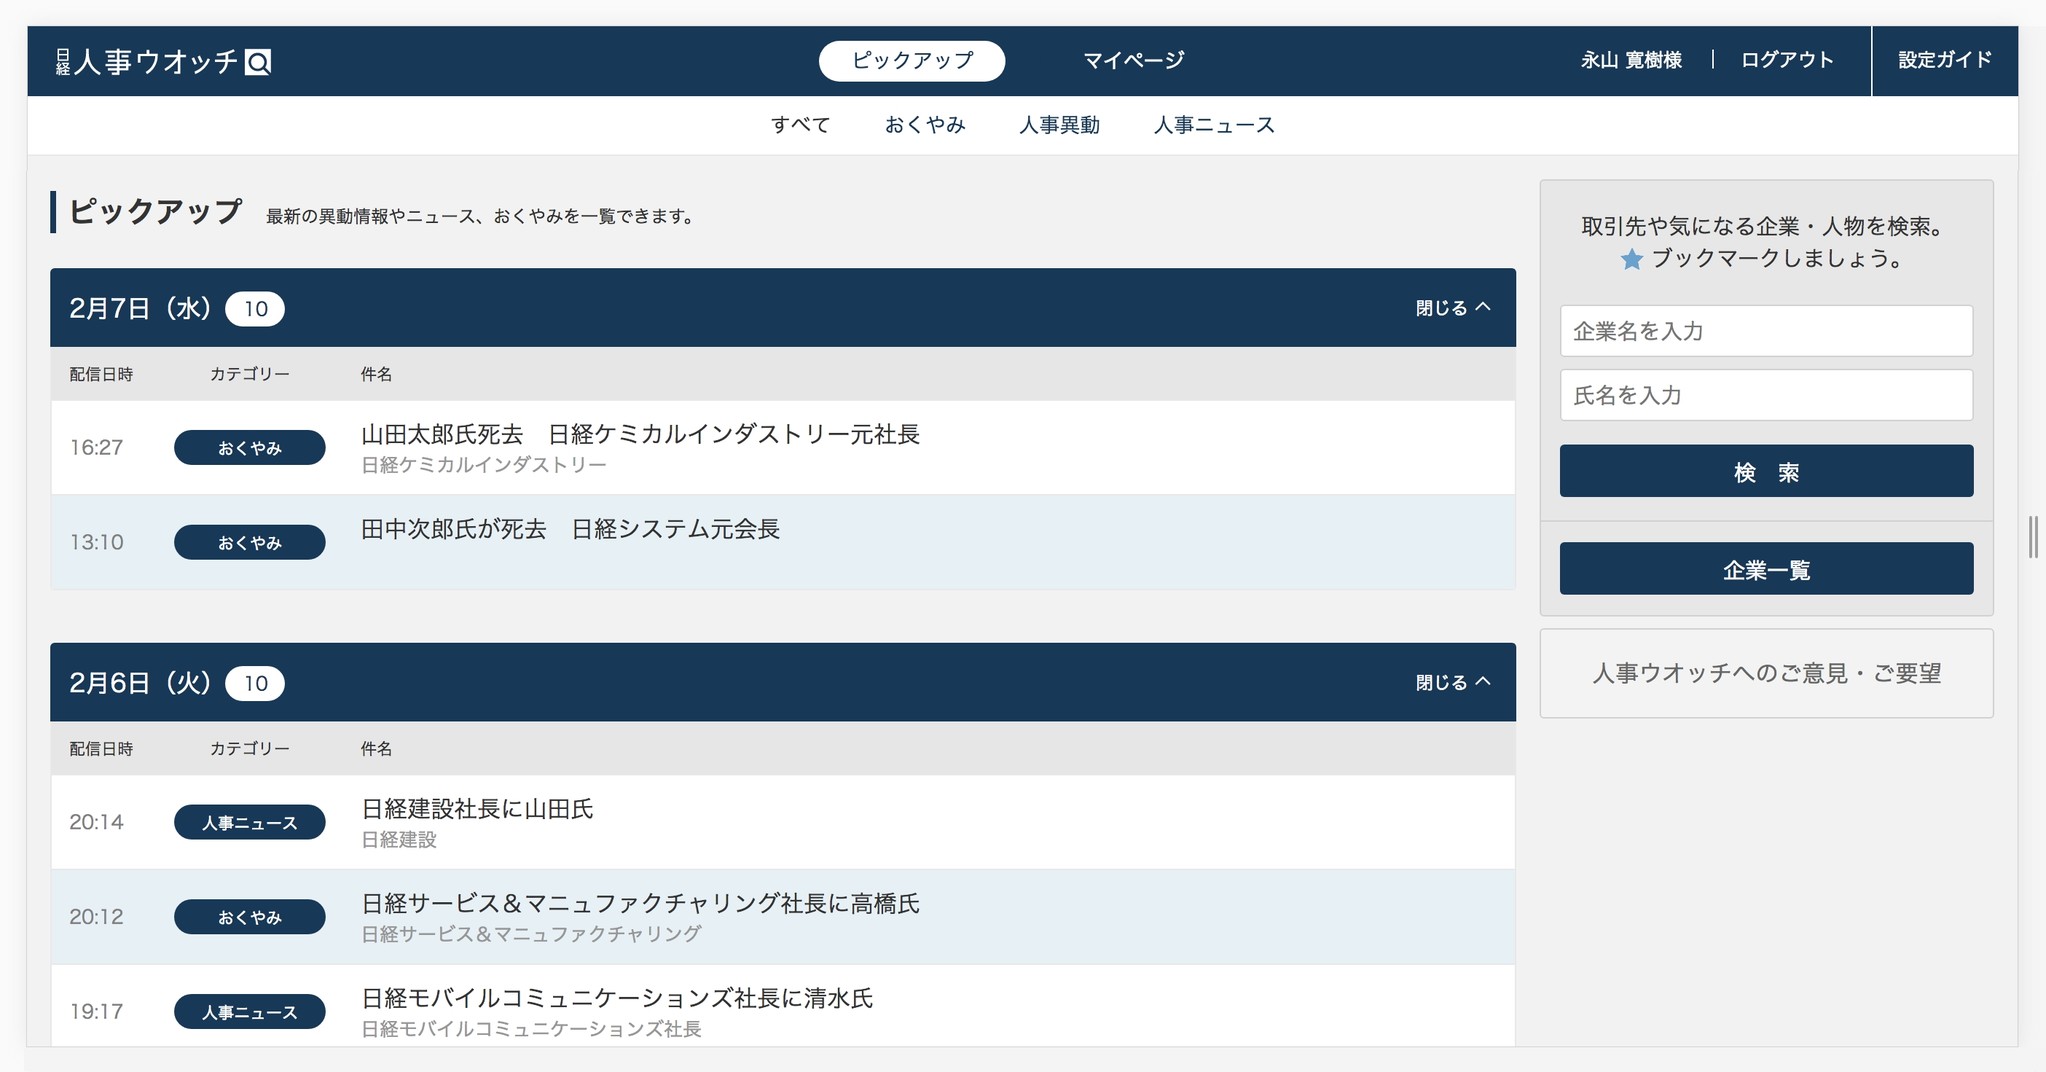Click the user name 永山 寛樹様

point(1631,60)
